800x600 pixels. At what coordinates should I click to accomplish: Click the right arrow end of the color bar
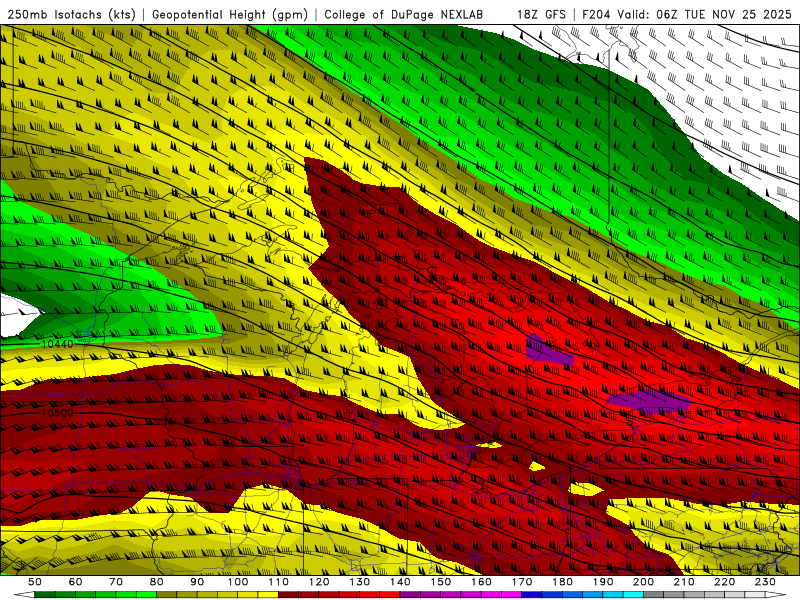[x=776, y=595]
